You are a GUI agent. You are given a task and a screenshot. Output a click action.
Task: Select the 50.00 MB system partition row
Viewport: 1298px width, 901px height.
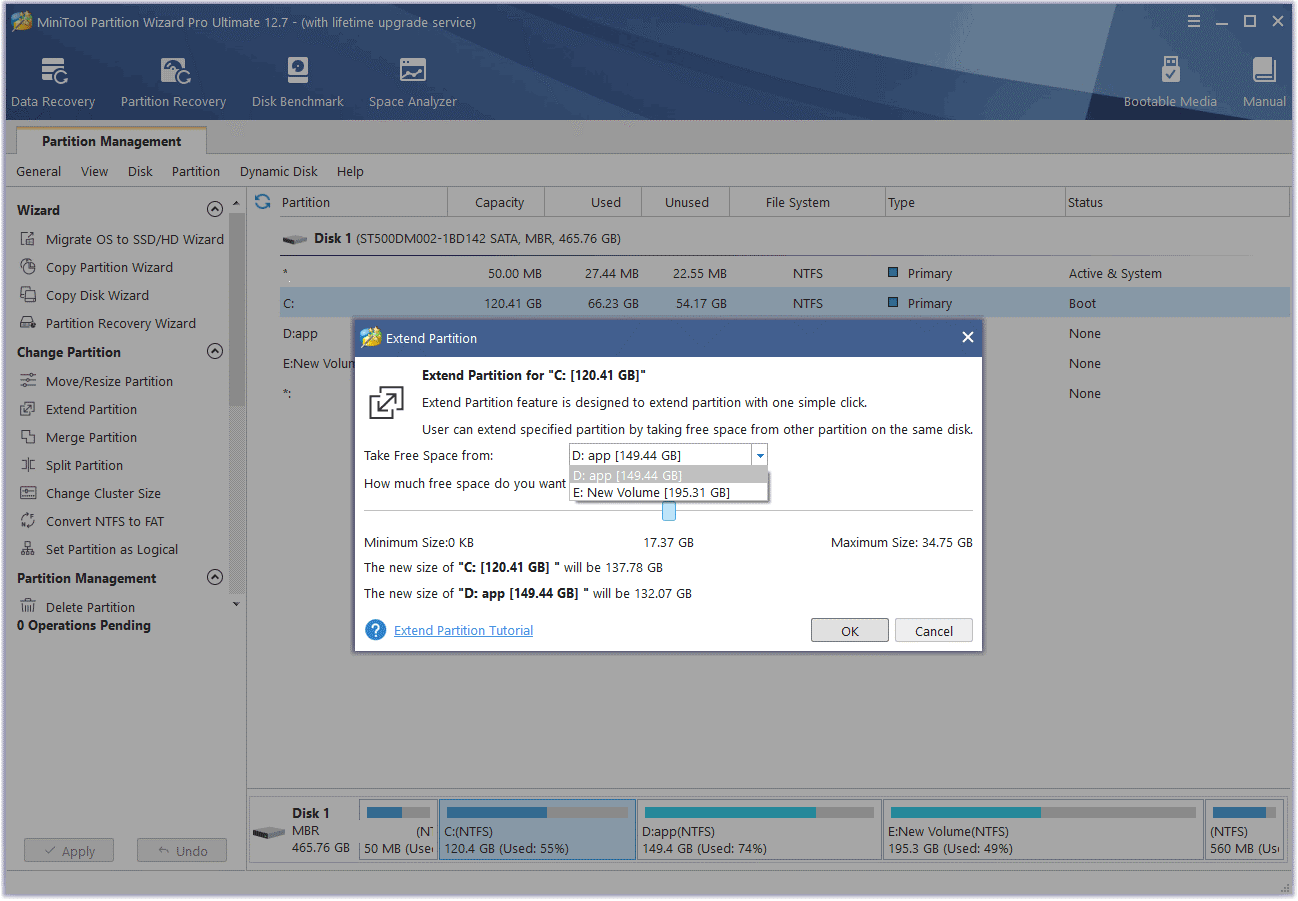point(785,273)
